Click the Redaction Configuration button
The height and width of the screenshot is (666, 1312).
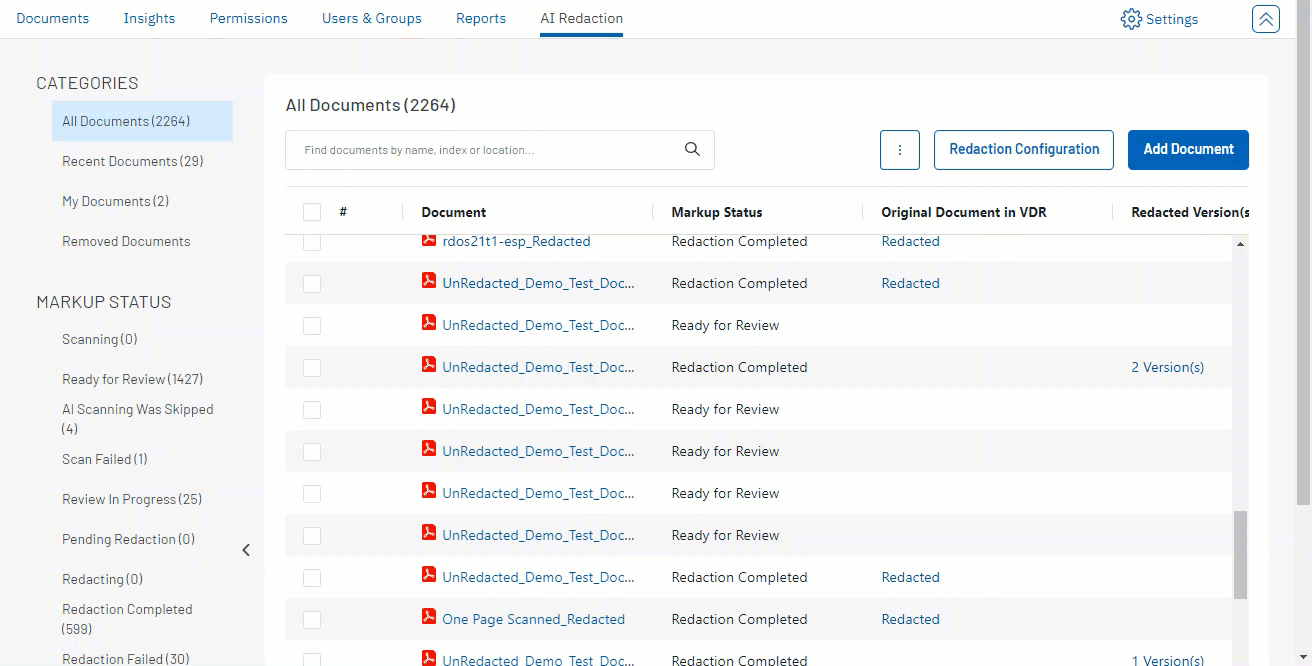pos(1024,150)
